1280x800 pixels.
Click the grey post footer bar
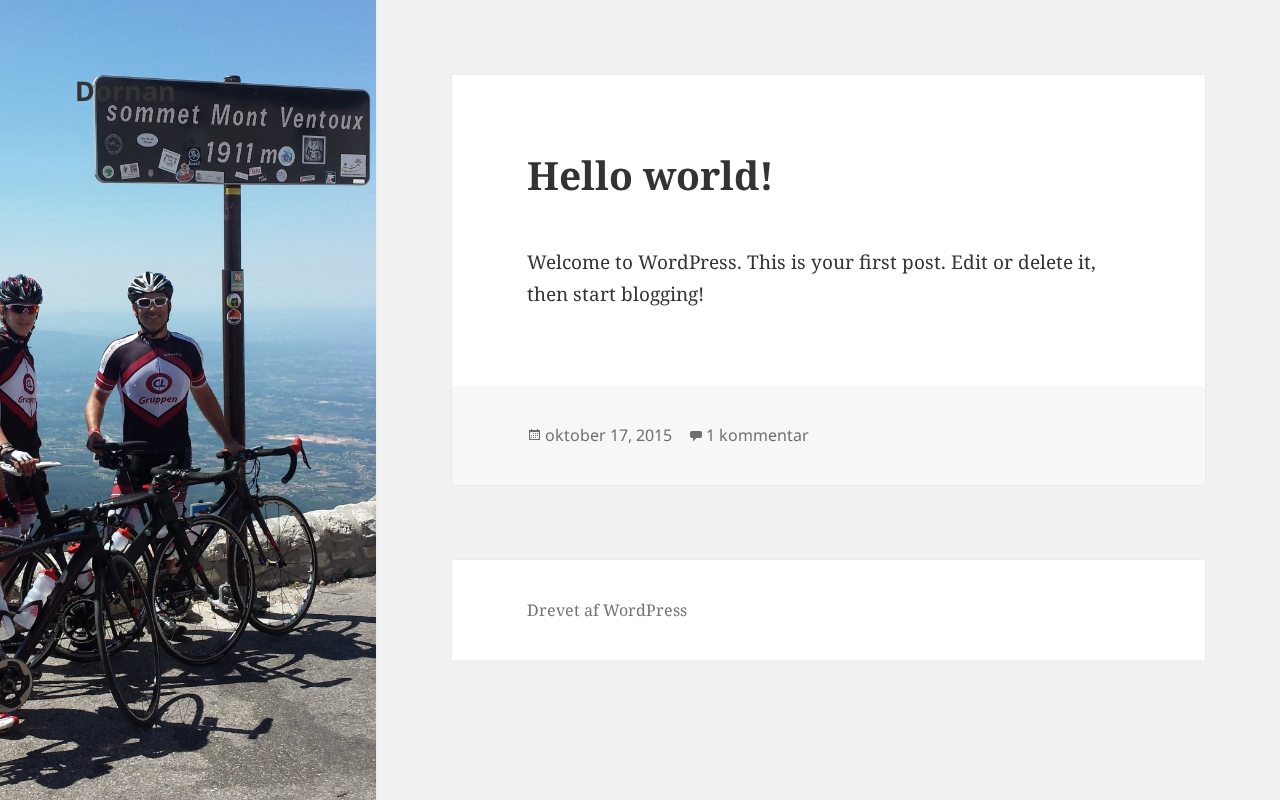click(1000, 436)
